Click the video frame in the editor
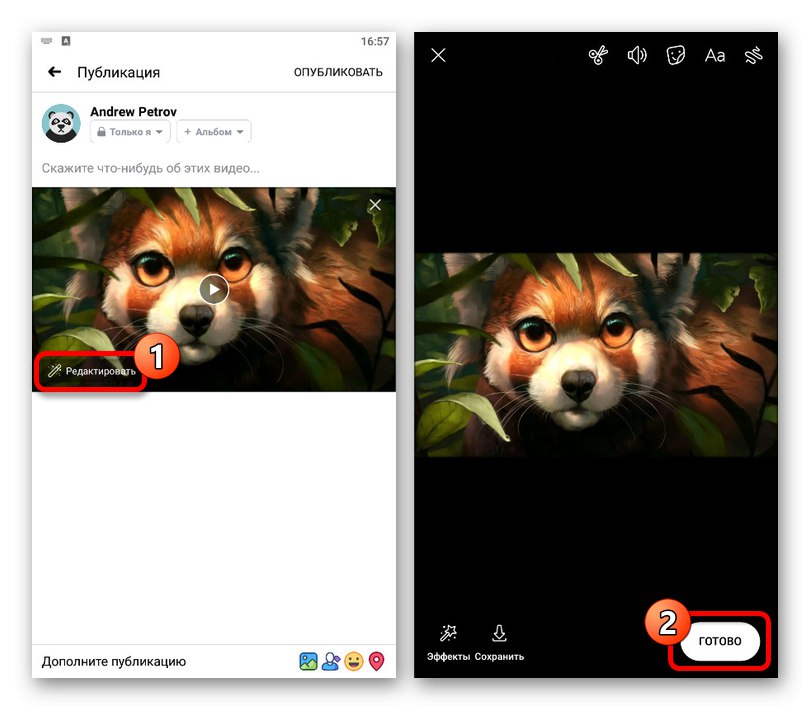Screen dimensions: 810x710 click(596, 354)
